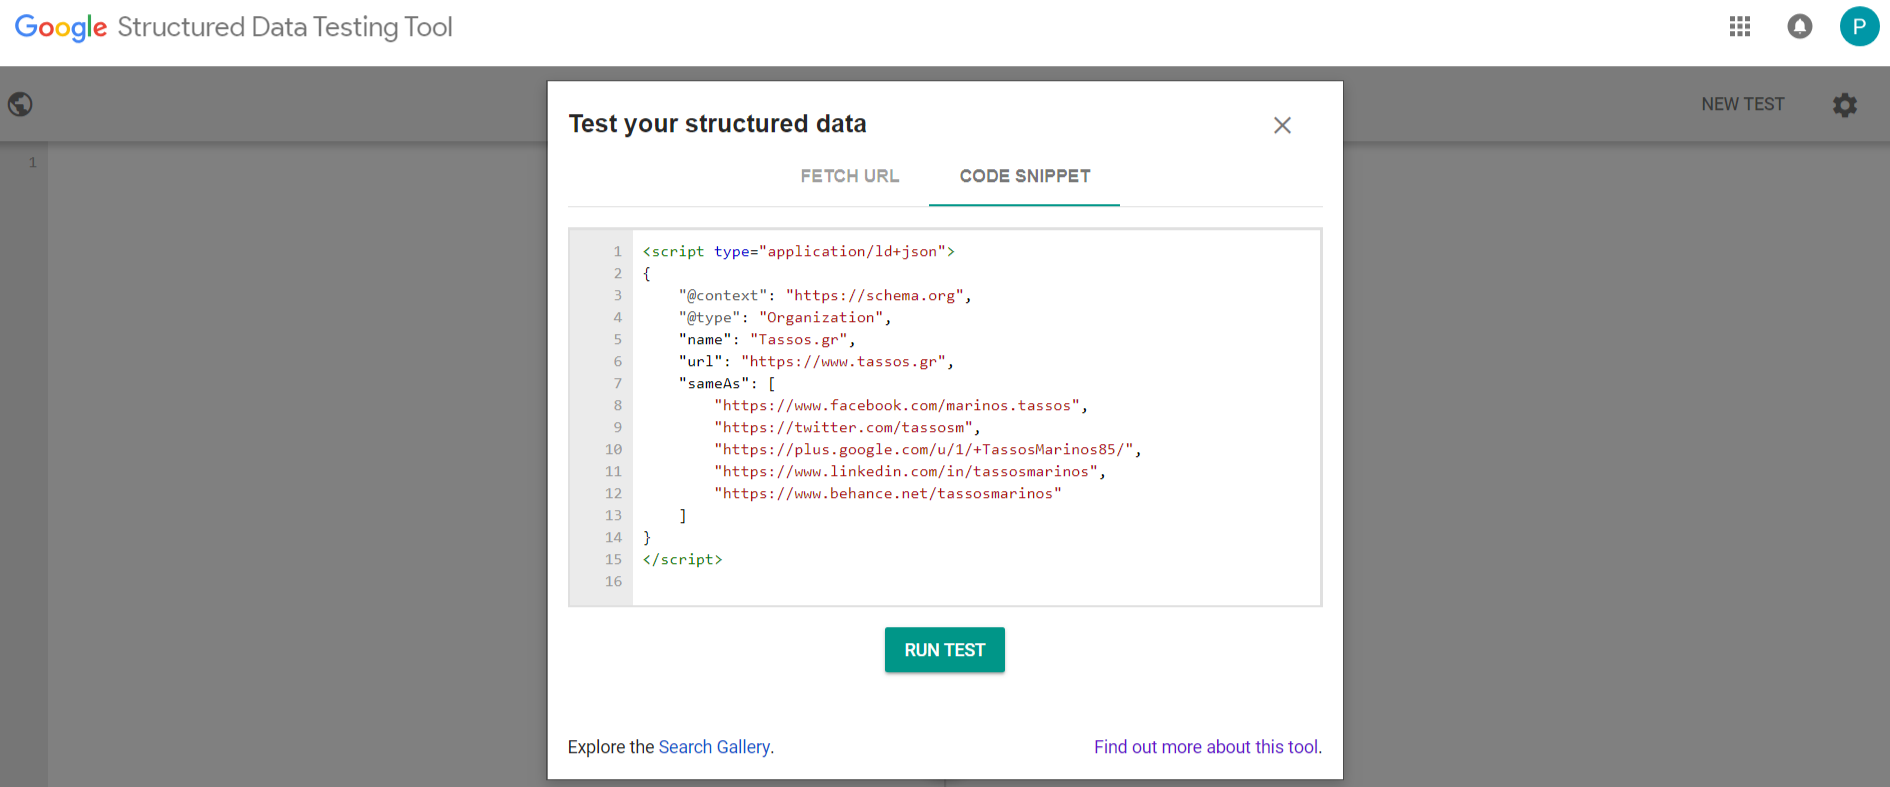Place cursor on the behance.net URL line
The height and width of the screenshot is (787, 1890).
887,494
